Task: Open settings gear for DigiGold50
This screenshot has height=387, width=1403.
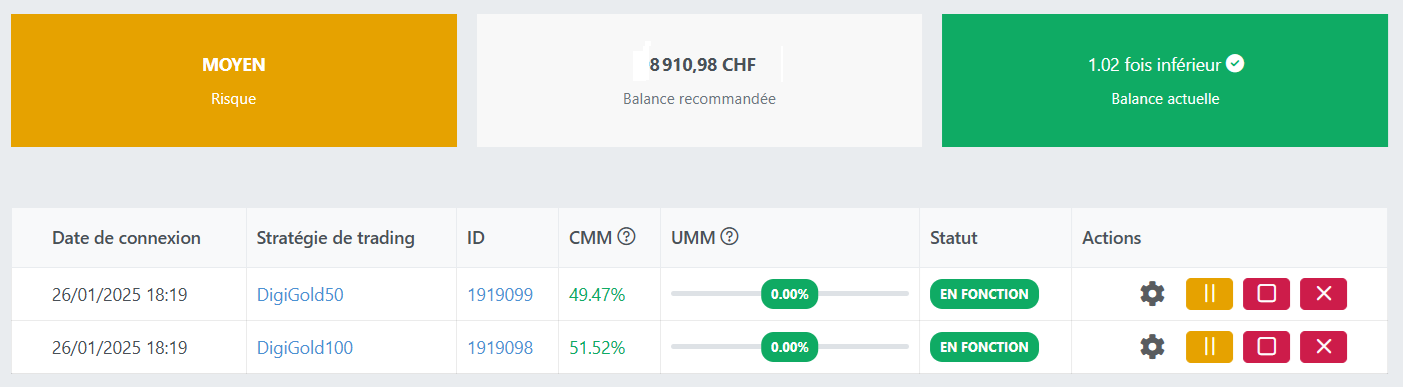Action: pyautogui.click(x=1152, y=294)
